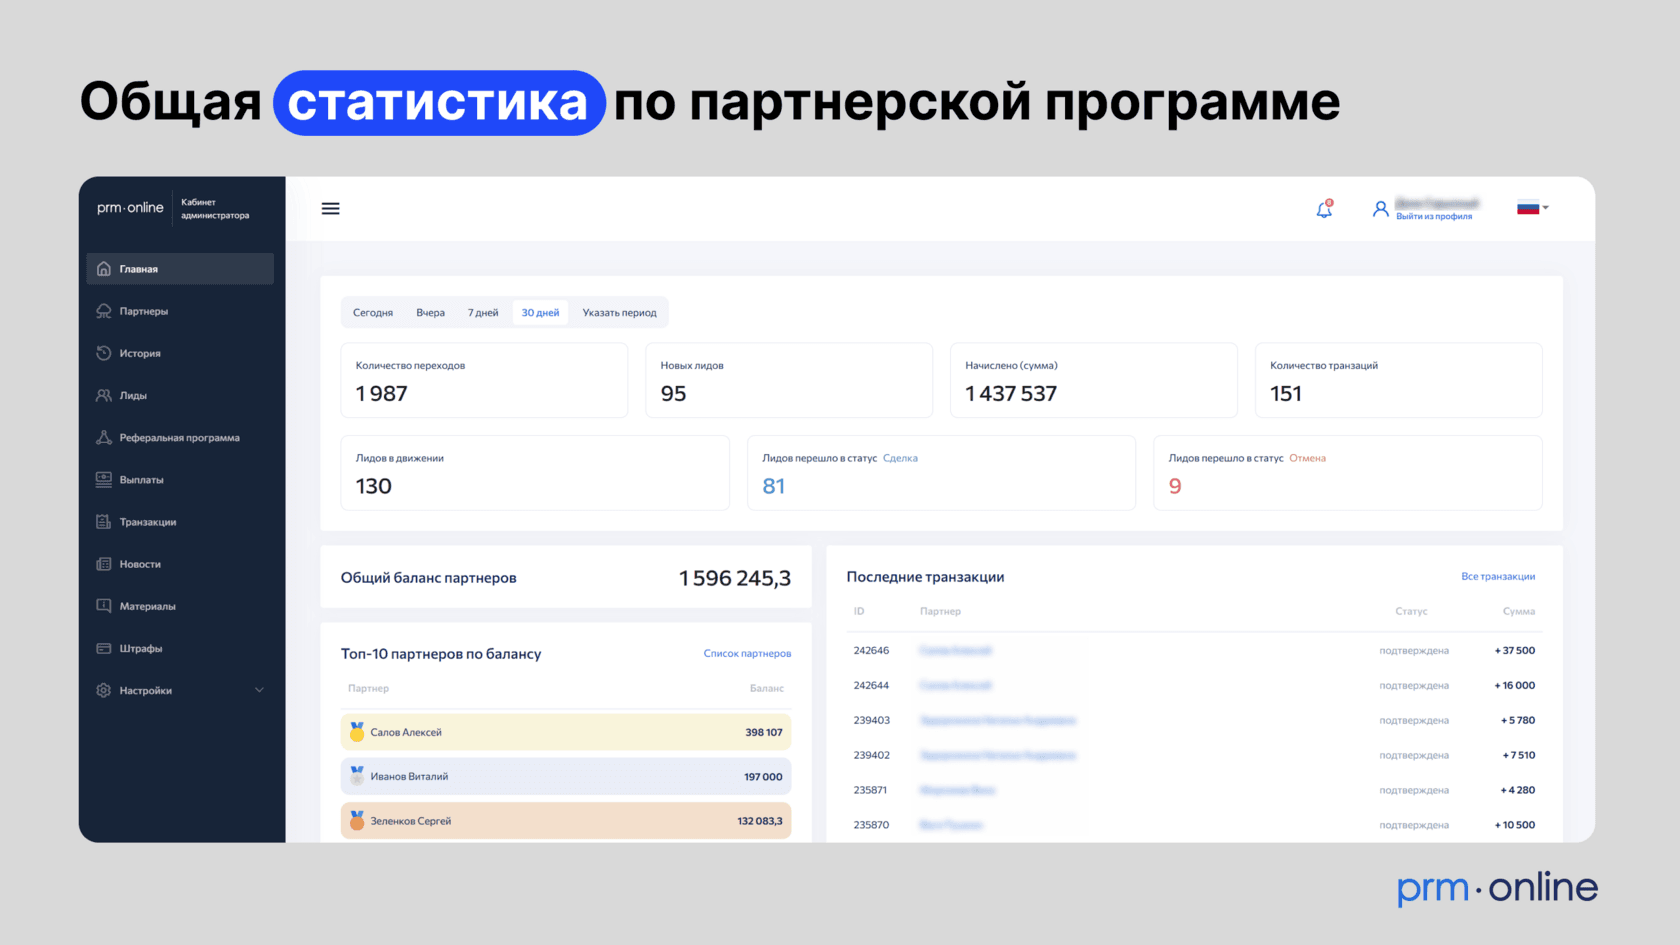This screenshot has height=945, width=1680.
Task: Switch to the 7 дней tab
Action: [483, 313]
